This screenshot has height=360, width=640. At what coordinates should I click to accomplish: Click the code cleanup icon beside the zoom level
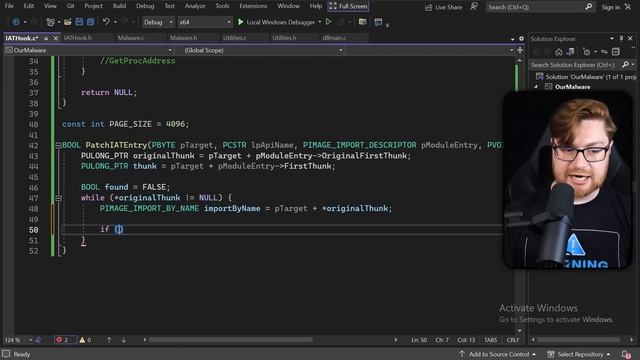38,340
